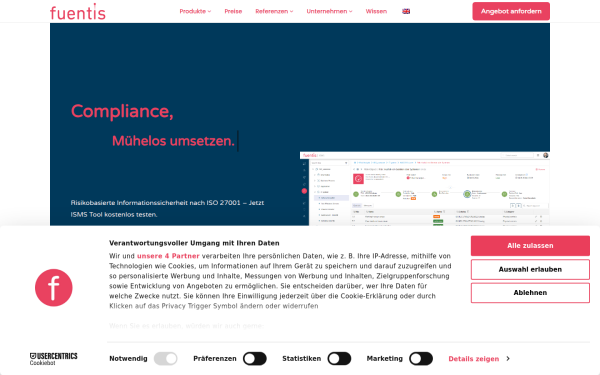The width and height of the screenshot is (600, 375).
Task: Click the round fuentis 'f' cookie banner logo
Action: 54,288
